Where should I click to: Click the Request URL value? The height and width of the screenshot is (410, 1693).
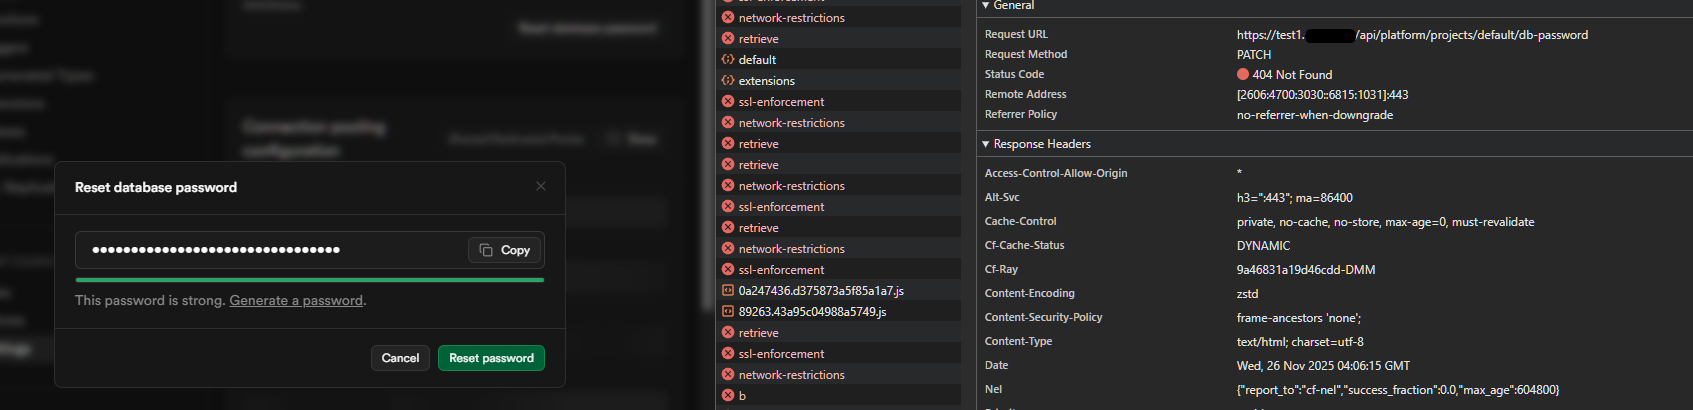click(1412, 35)
